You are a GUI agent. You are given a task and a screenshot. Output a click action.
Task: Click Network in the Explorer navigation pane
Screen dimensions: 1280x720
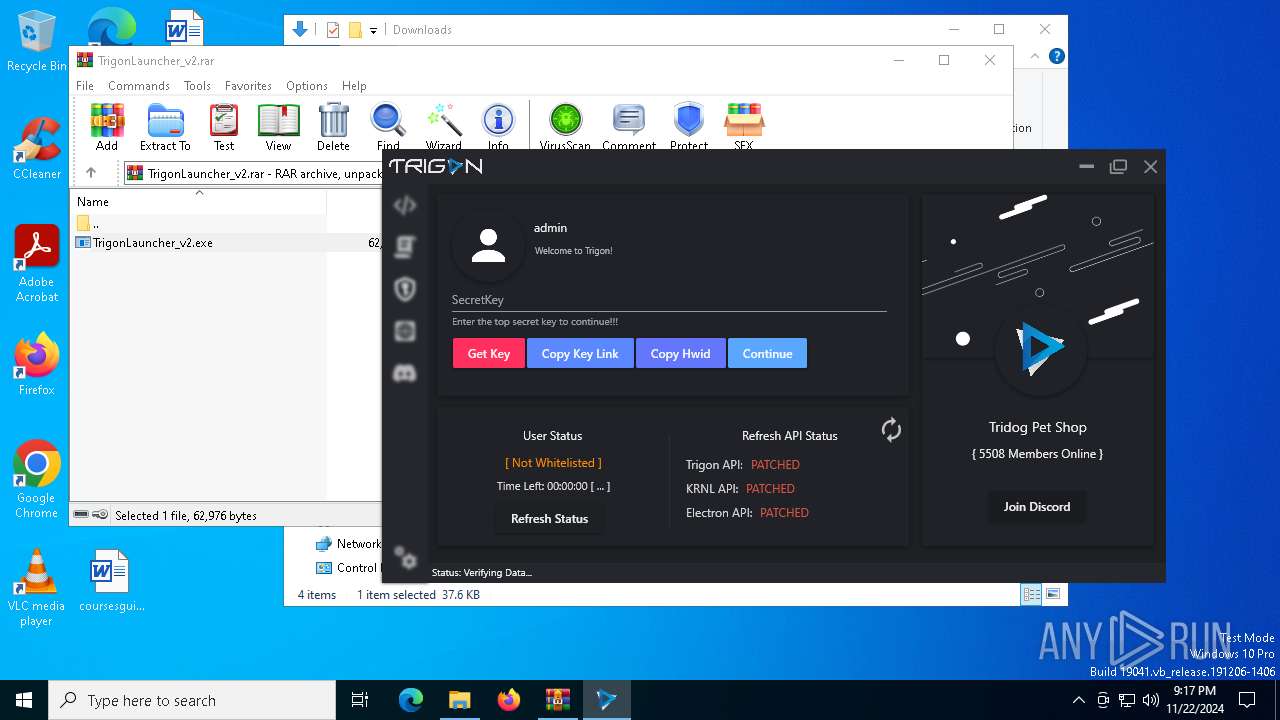click(348, 544)
